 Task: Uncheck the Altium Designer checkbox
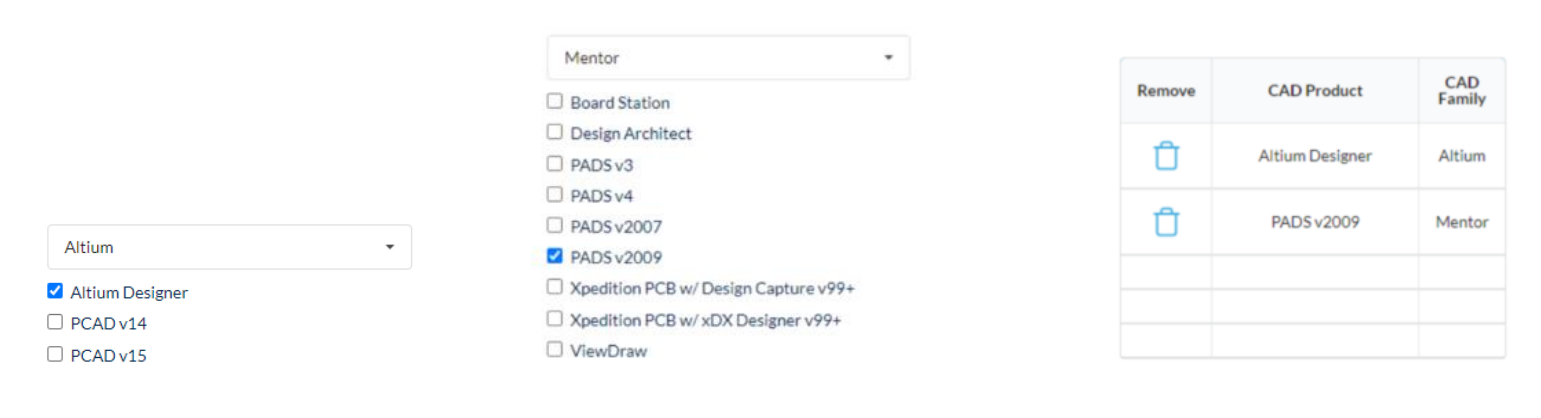coord(55,292)
